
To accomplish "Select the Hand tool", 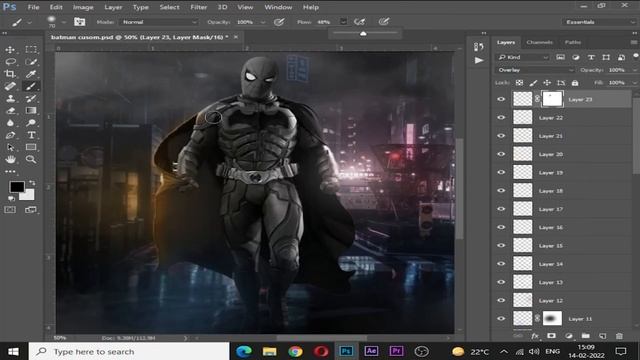I will click(x=10, y=160).
